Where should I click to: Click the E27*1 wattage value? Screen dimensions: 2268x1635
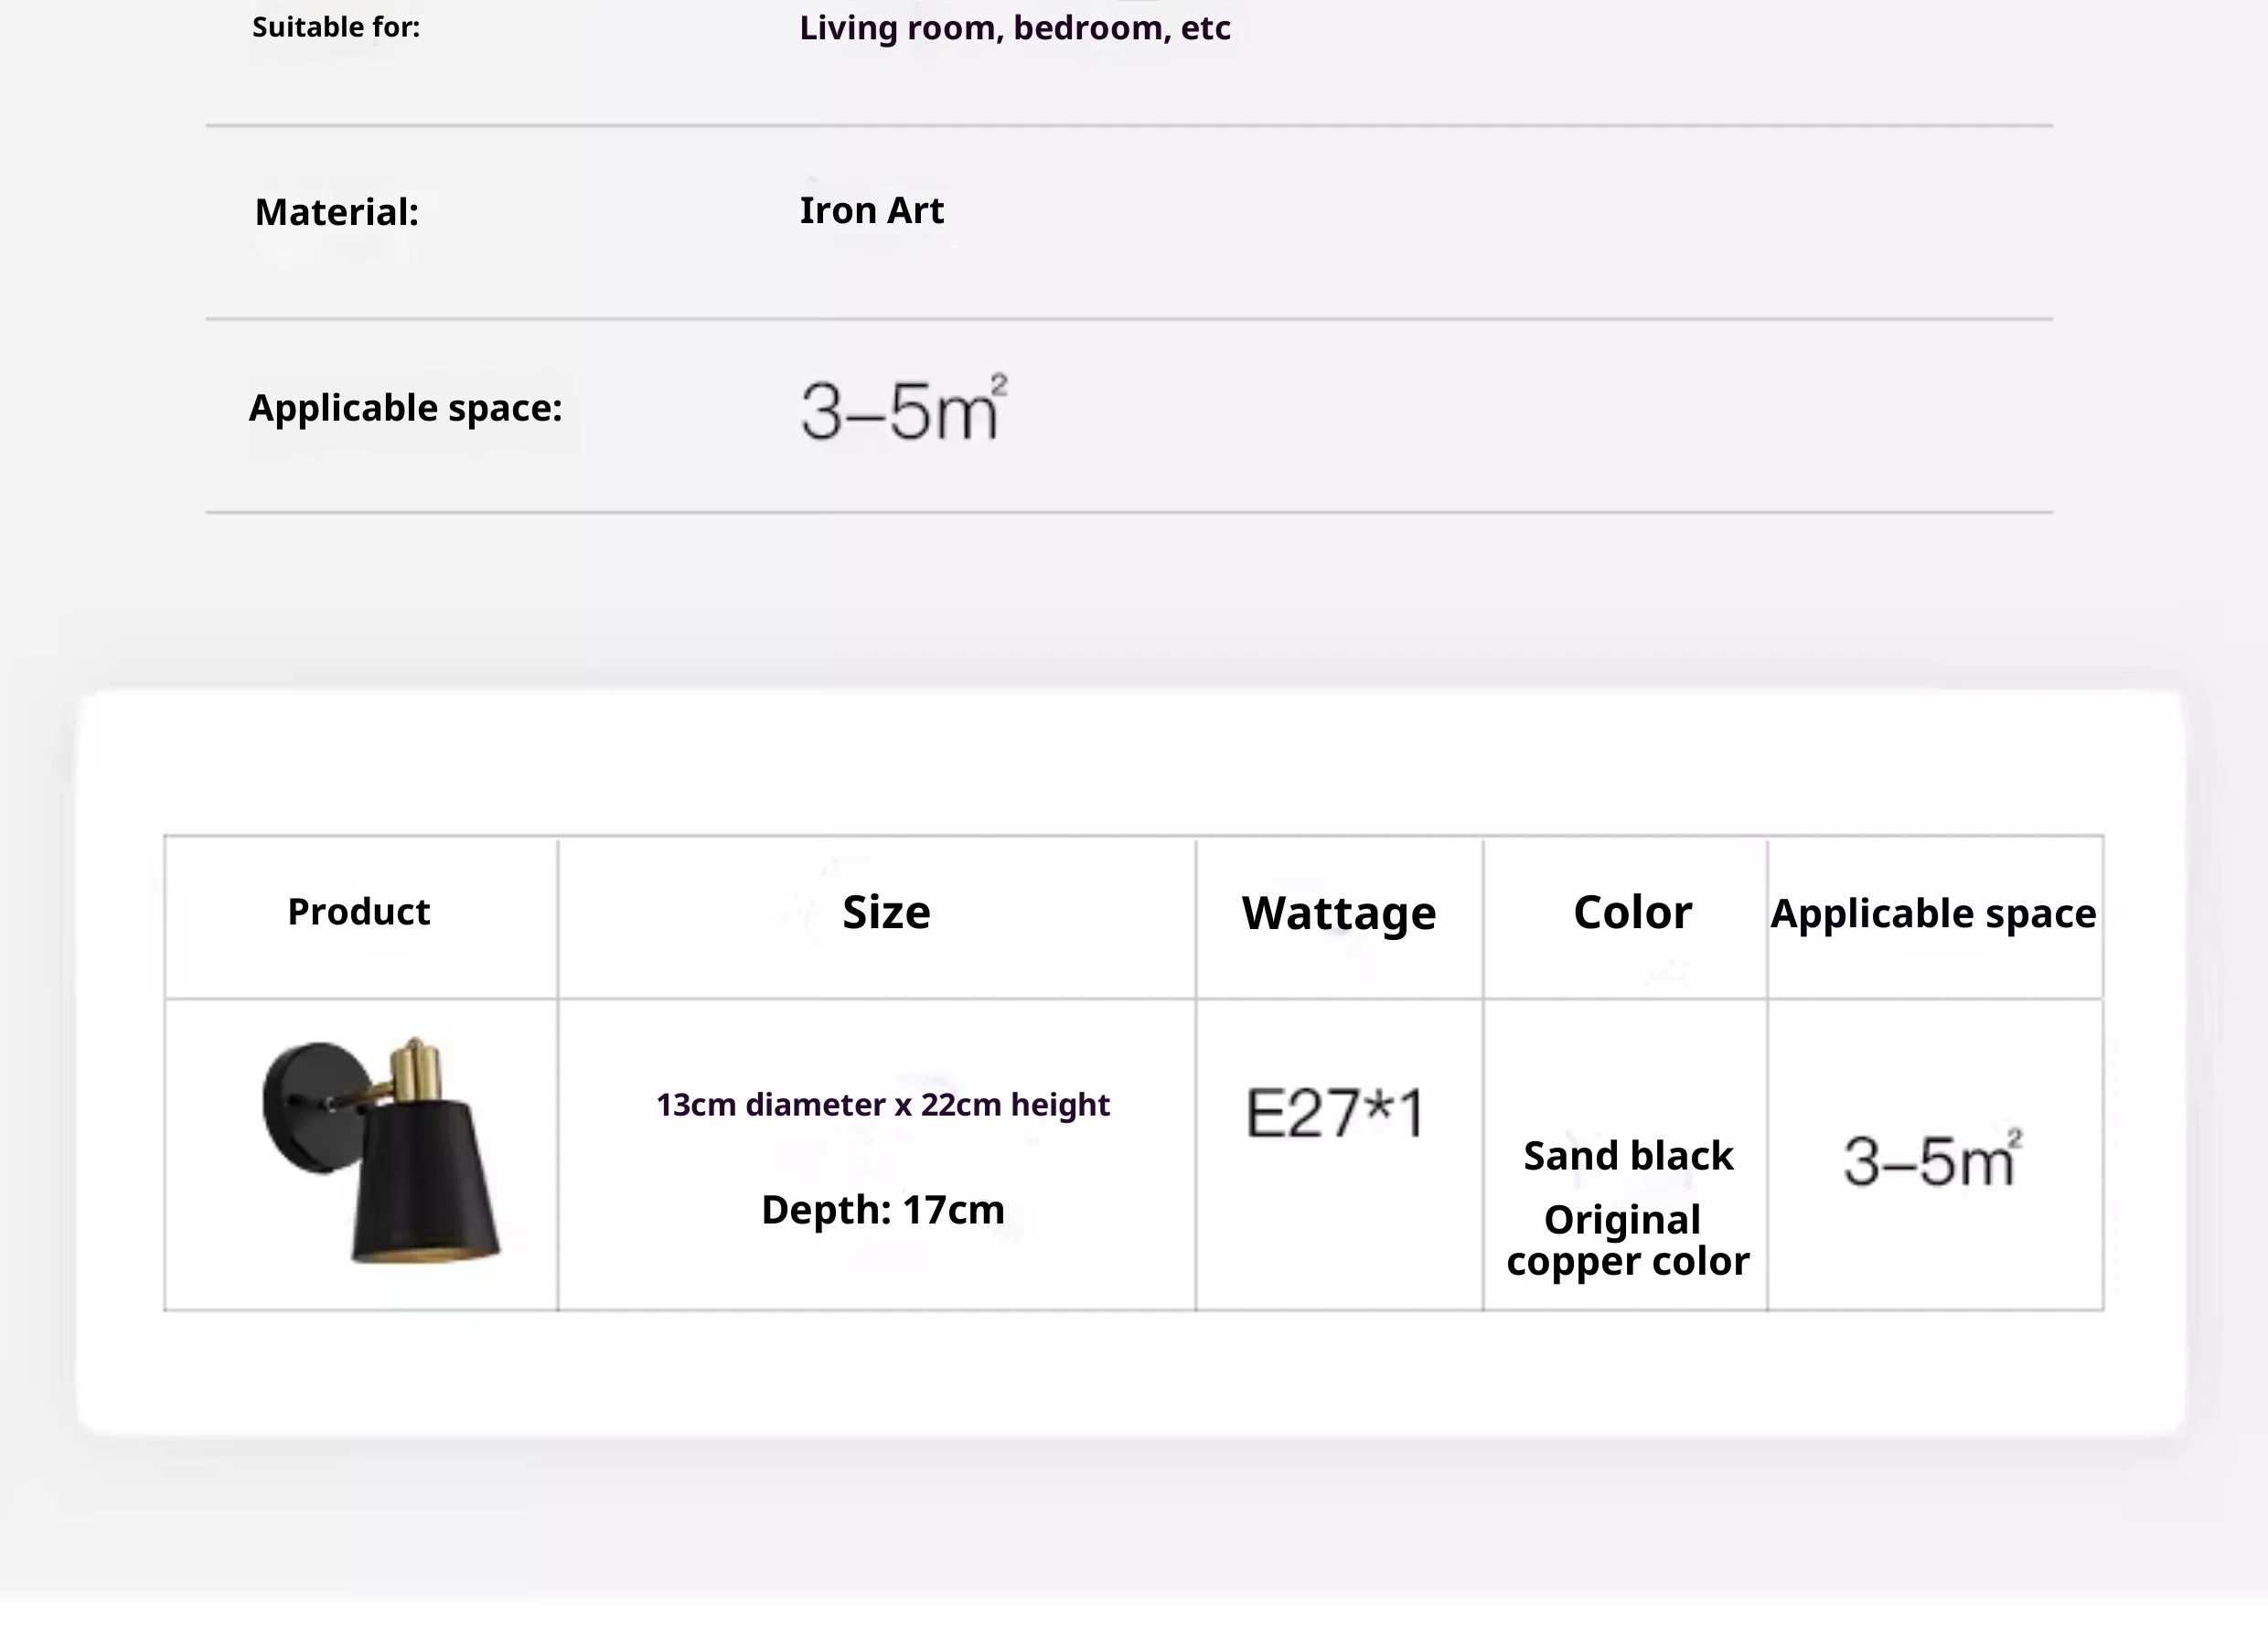point(1335,1113)
